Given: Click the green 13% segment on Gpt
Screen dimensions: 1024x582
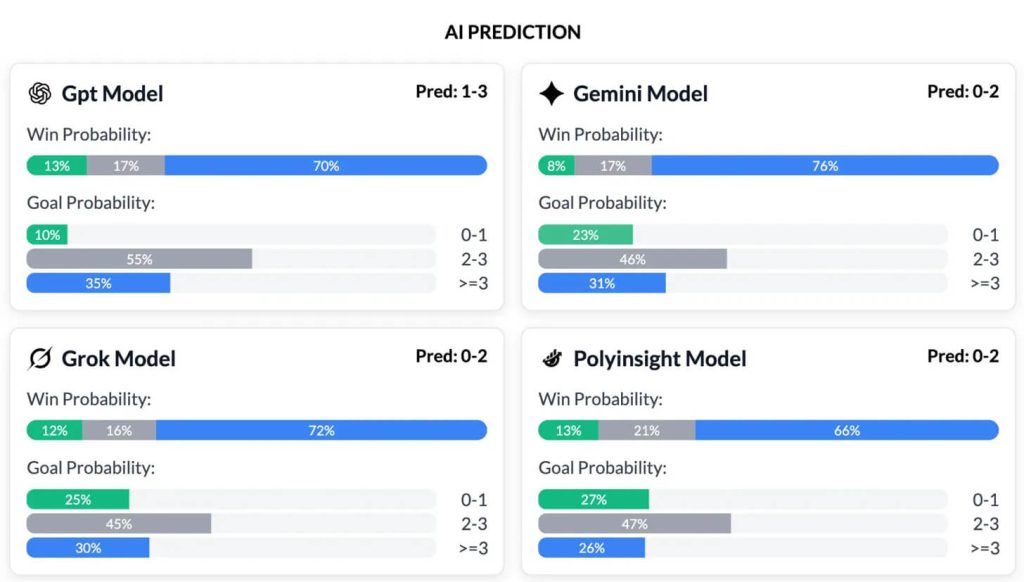Looking at the screenshot, I should point(55,165).
